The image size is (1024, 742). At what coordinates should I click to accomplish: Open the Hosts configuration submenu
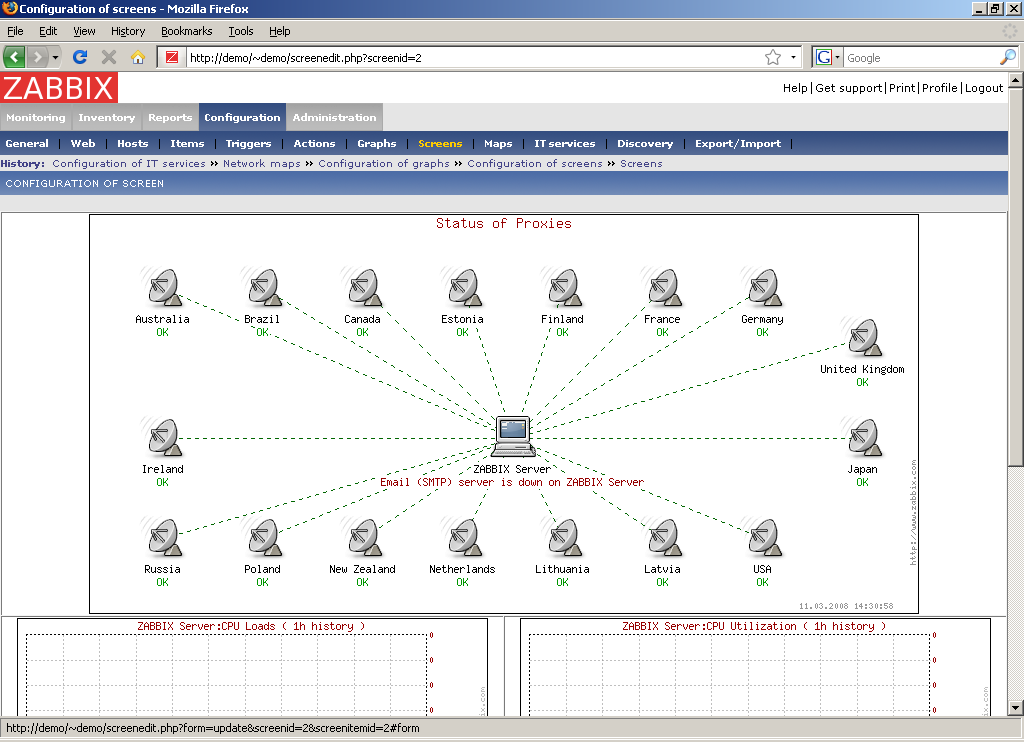coord(133,144)
